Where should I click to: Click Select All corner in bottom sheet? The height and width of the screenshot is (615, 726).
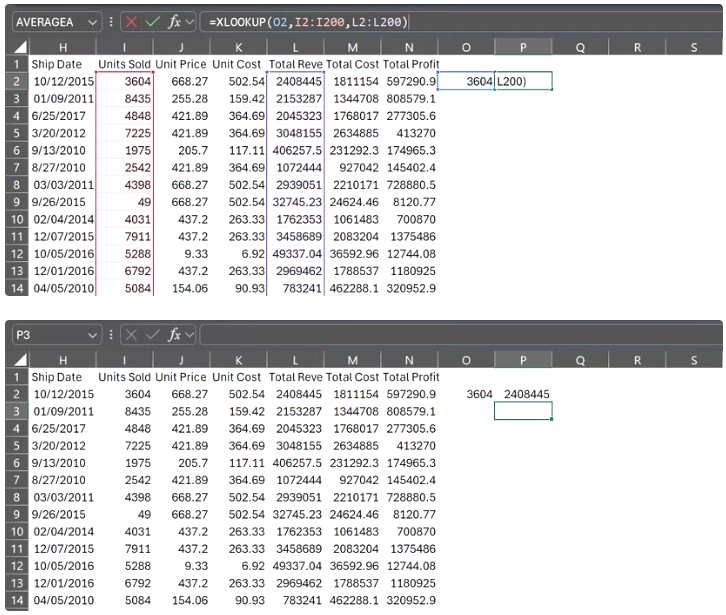(19, 360)
